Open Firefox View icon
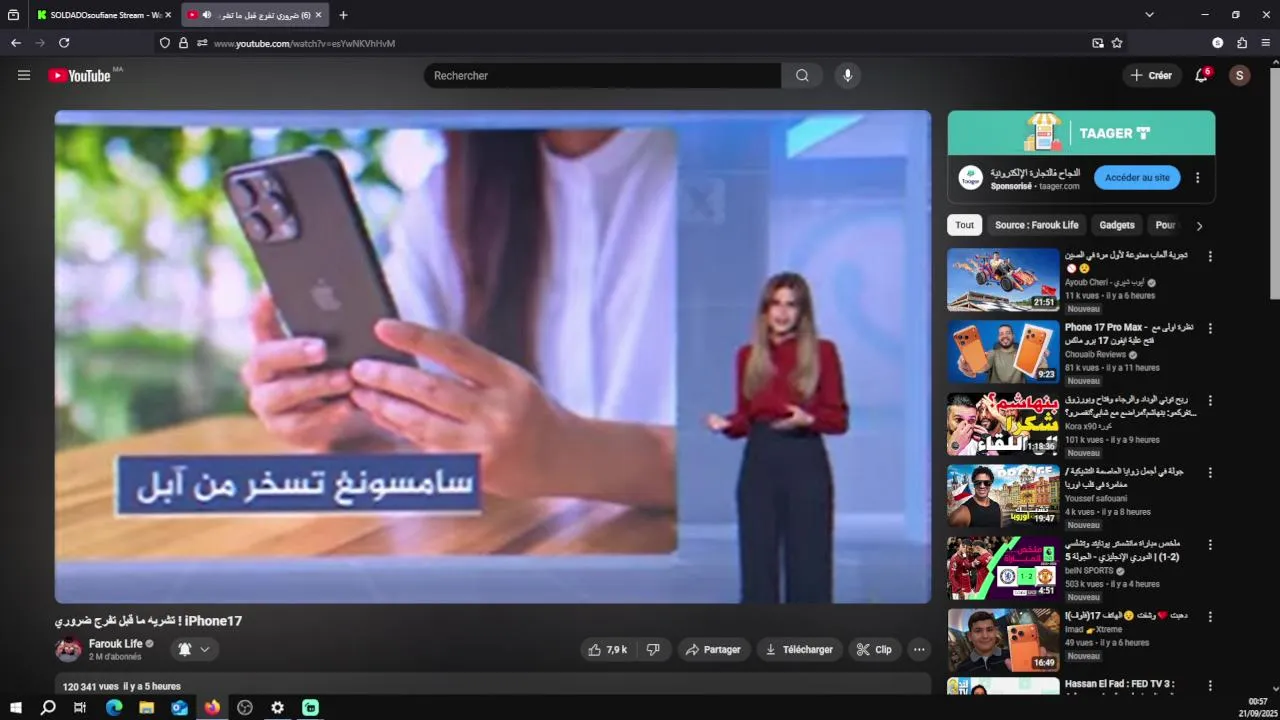The width and height of the screenshot is (1280, 720). [x=13, y=15]
